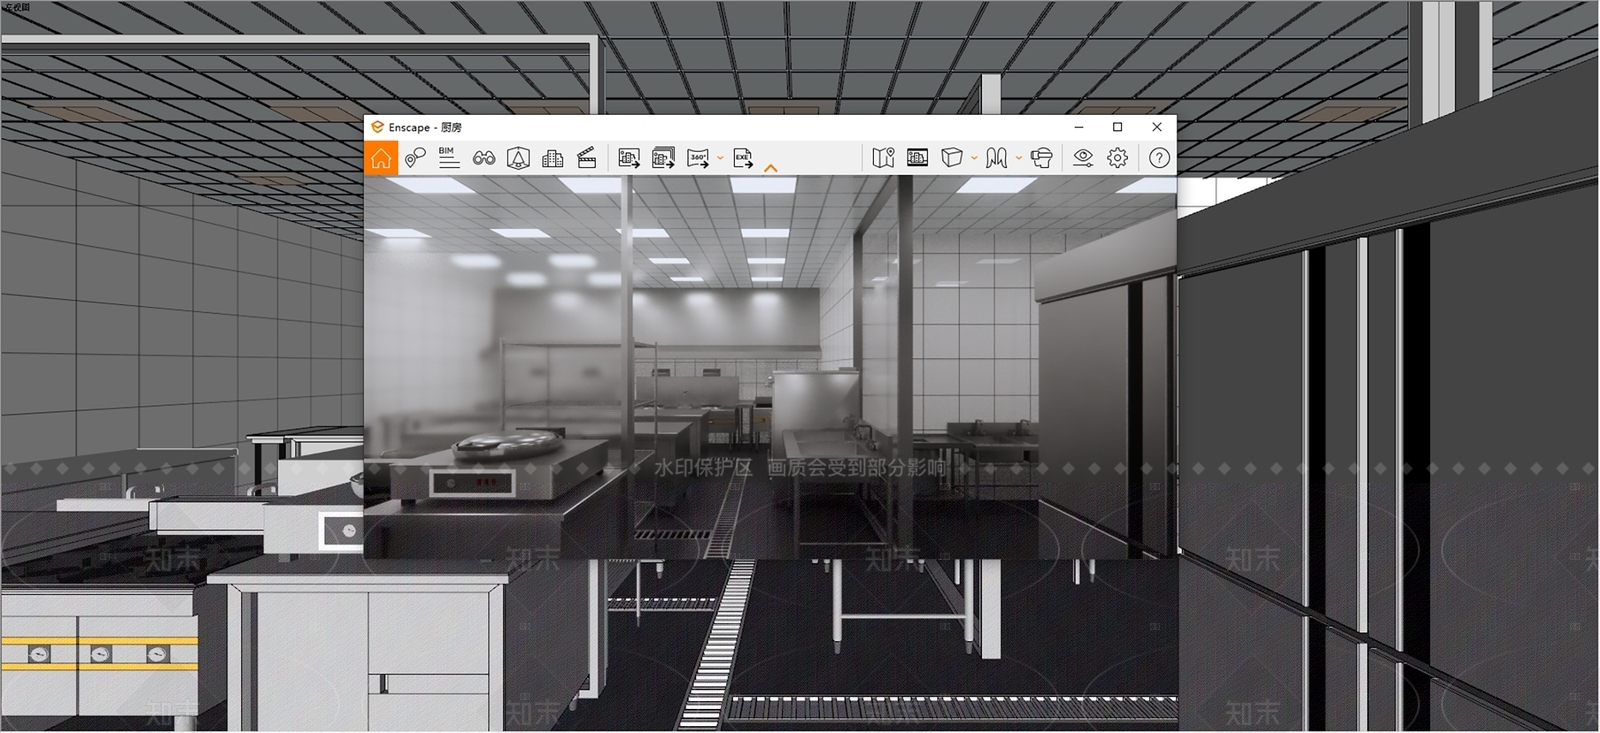1600x733 pixels.
Task: Open the view management pin icon
Action: click(415, 158)
